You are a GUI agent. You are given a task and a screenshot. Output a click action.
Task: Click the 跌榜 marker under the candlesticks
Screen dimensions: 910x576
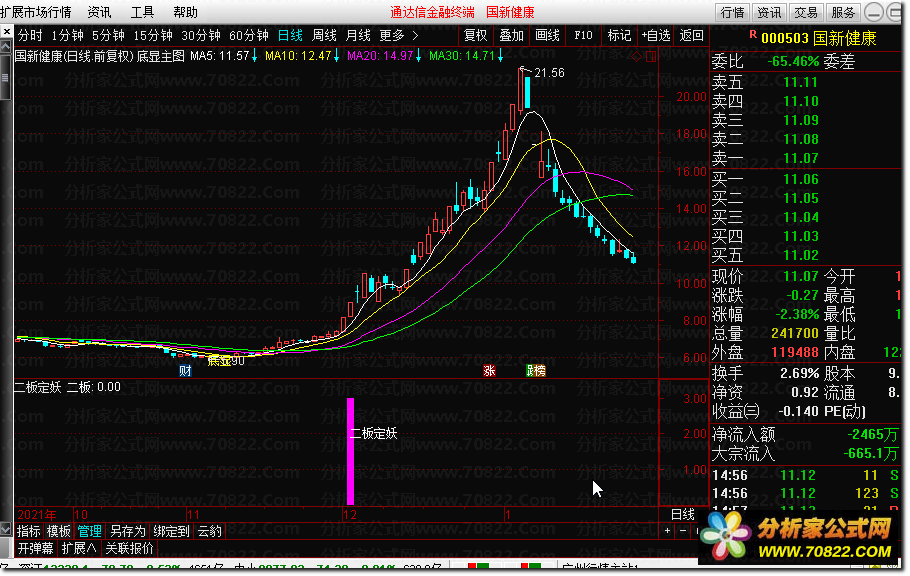click(x=536, y=371)
